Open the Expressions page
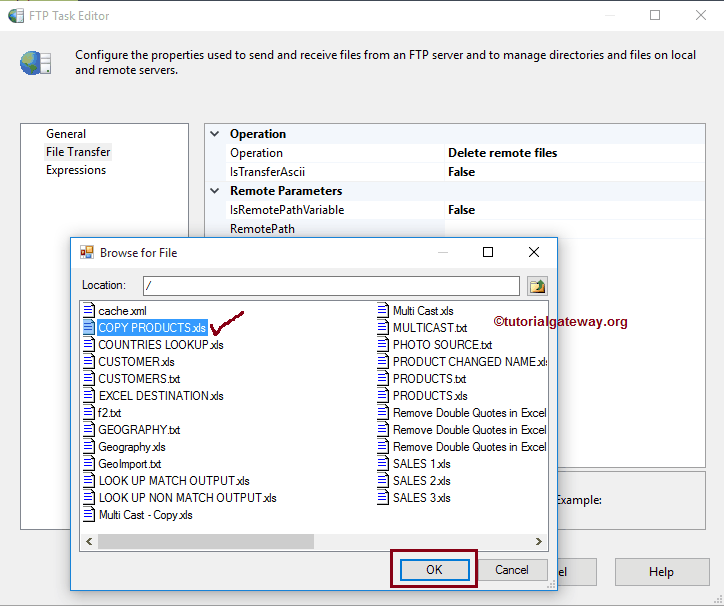 pos(76,170)
